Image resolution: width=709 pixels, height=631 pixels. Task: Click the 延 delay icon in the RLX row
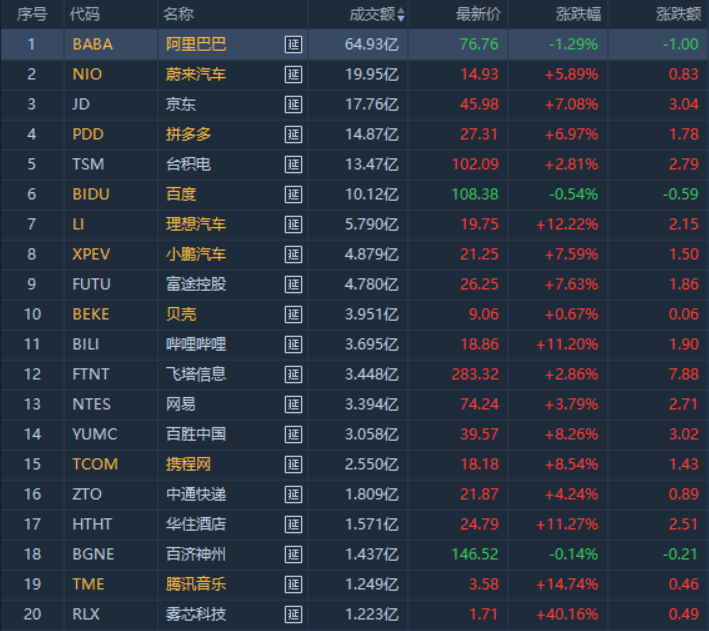pos(293,614)
